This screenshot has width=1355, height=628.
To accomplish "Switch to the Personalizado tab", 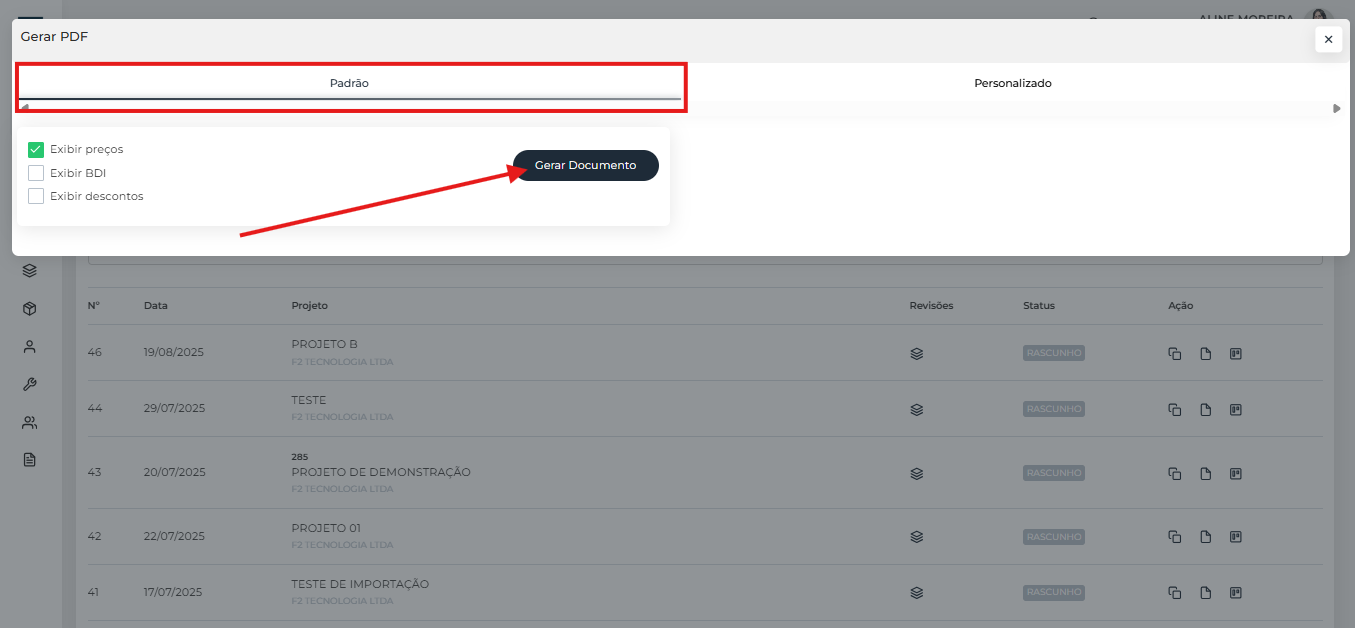I will pyautogui.click(x=1012, y=84).
